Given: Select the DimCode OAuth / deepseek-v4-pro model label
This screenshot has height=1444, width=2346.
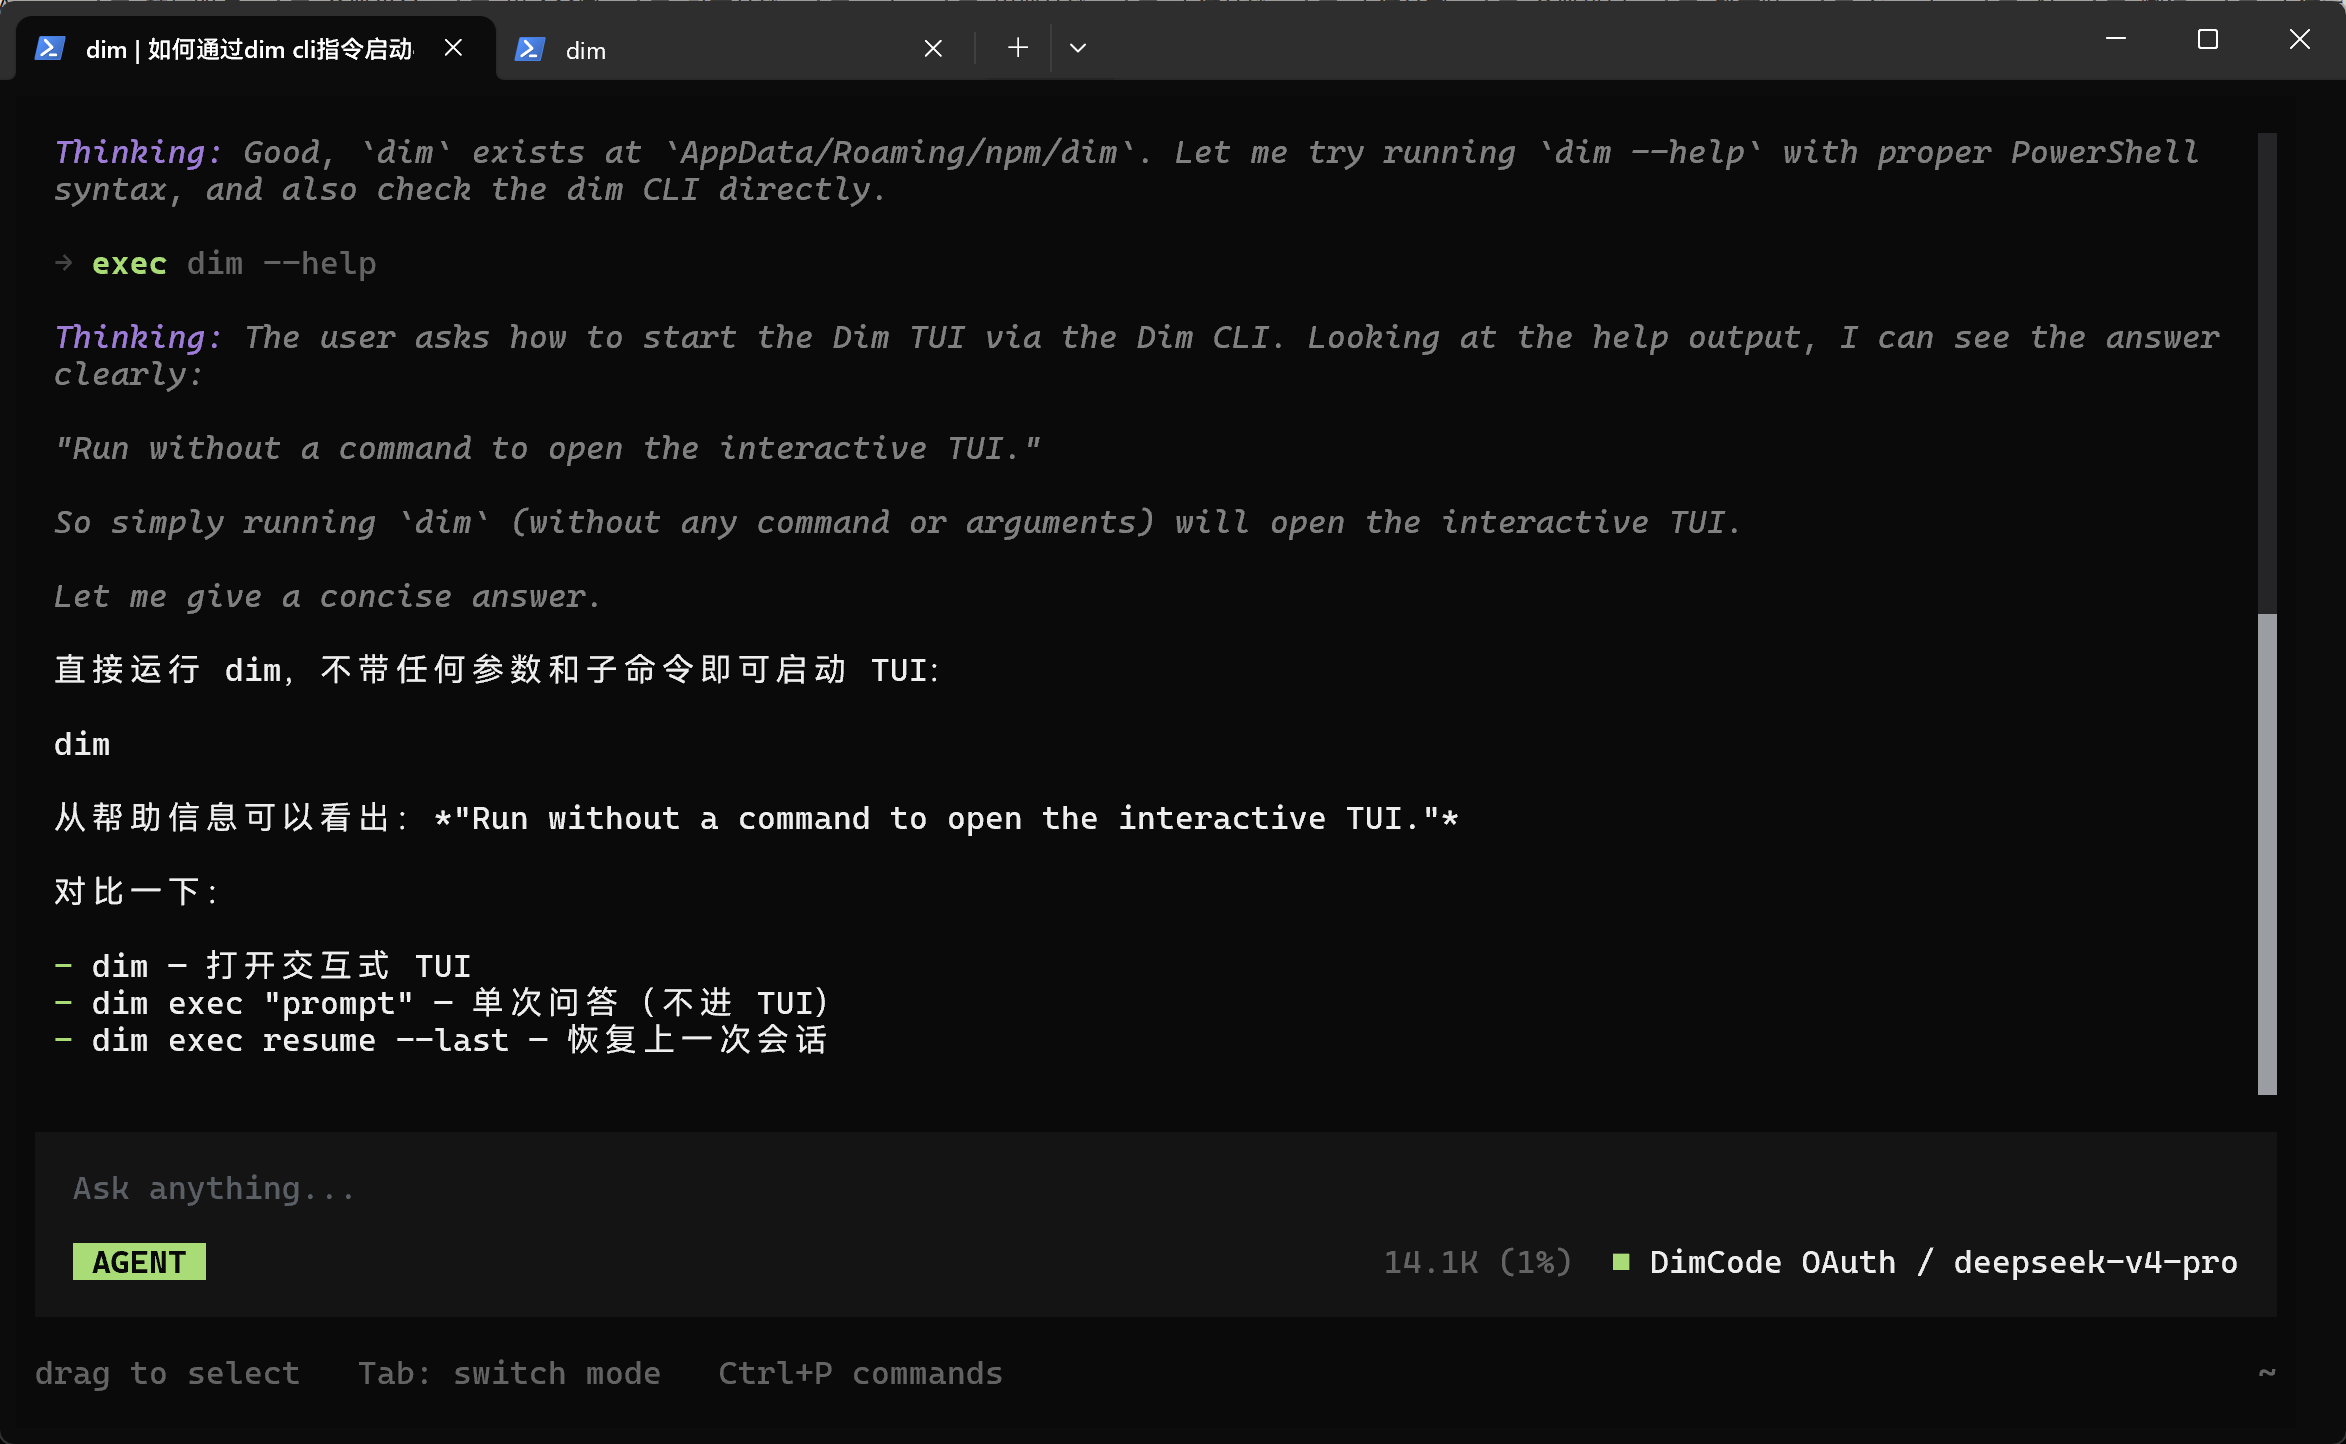Looking at the screenshot, I should tap(1943, 1262).
